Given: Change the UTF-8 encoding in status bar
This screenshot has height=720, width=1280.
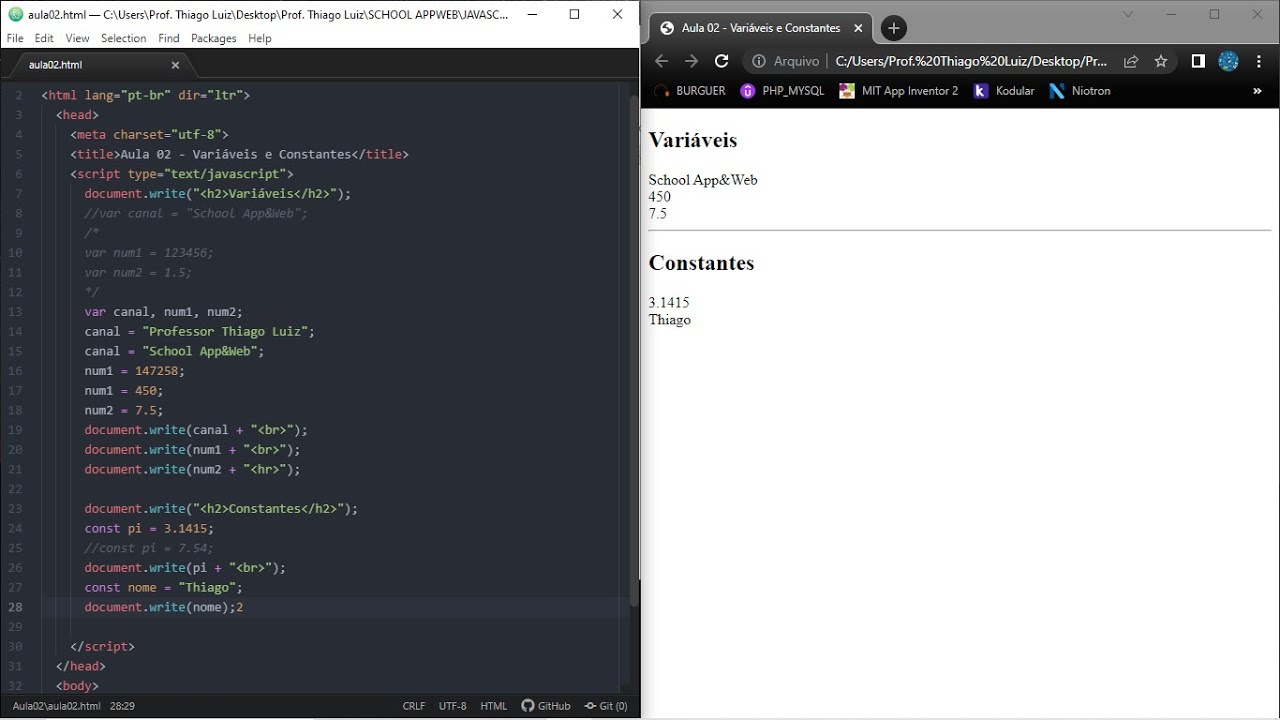Looking at the screenshot, I should tap(453, 706).
